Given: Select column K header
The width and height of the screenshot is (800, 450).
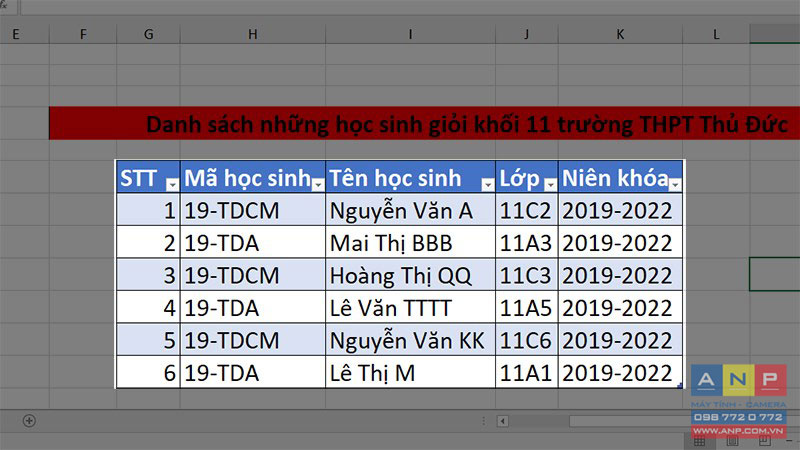Looking at the screenshot, I should pyautogui.click(x=620, y=34).
